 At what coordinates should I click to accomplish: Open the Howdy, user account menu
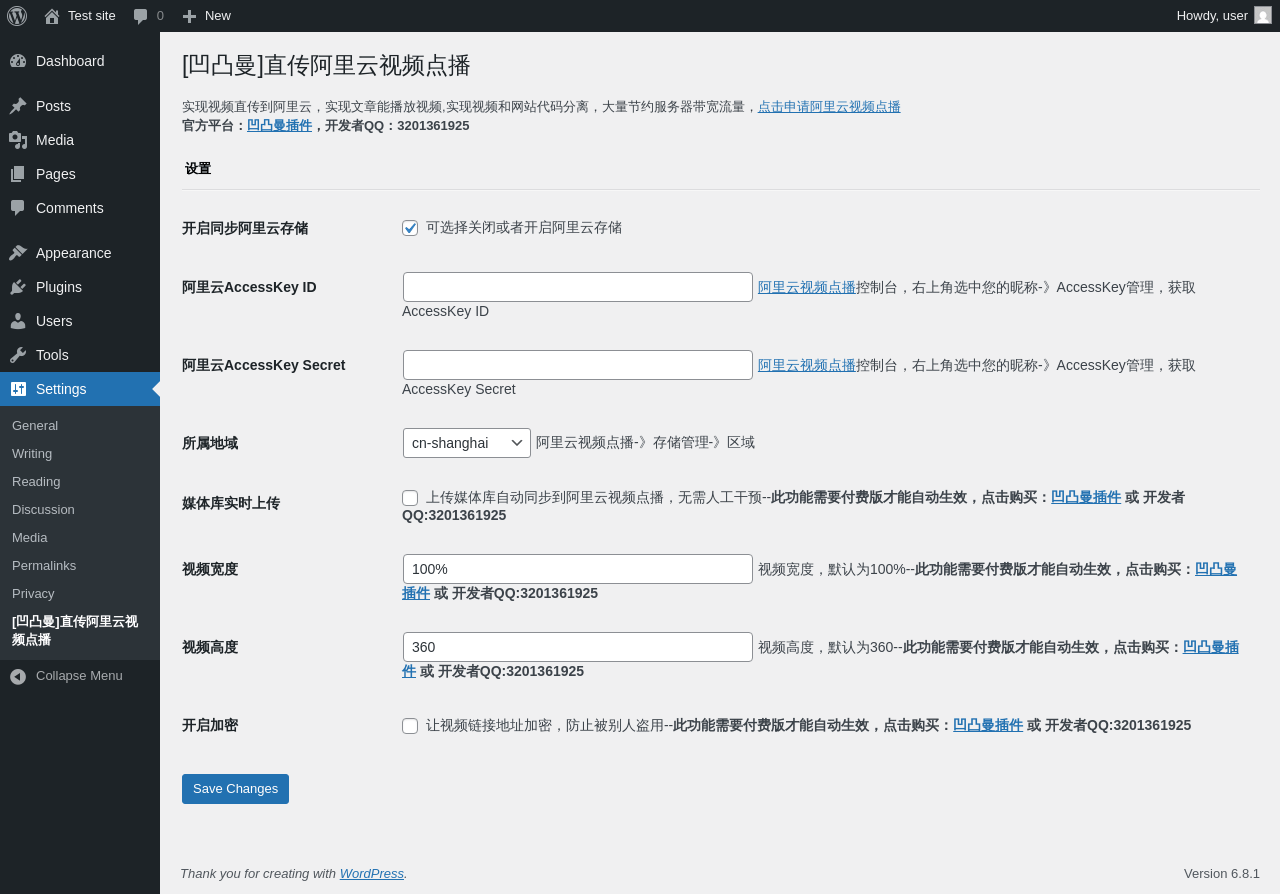[x=1224, y=16]
